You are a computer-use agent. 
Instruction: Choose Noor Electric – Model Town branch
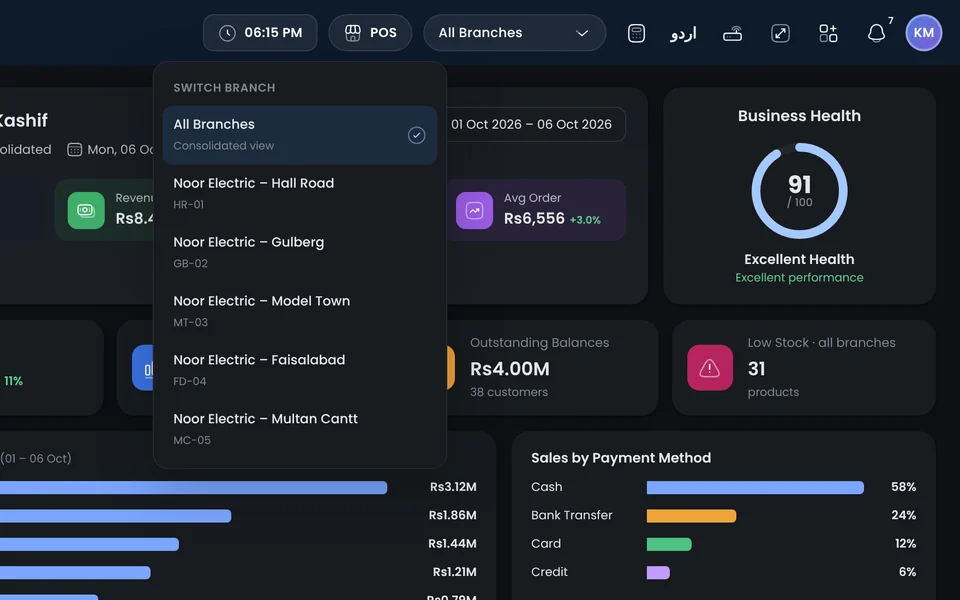point(300,310)
